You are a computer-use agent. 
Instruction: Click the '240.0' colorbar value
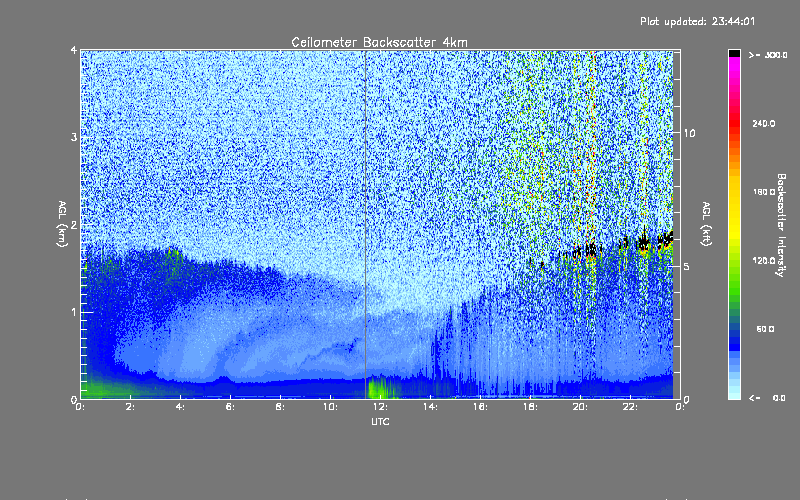click(764, 123)
